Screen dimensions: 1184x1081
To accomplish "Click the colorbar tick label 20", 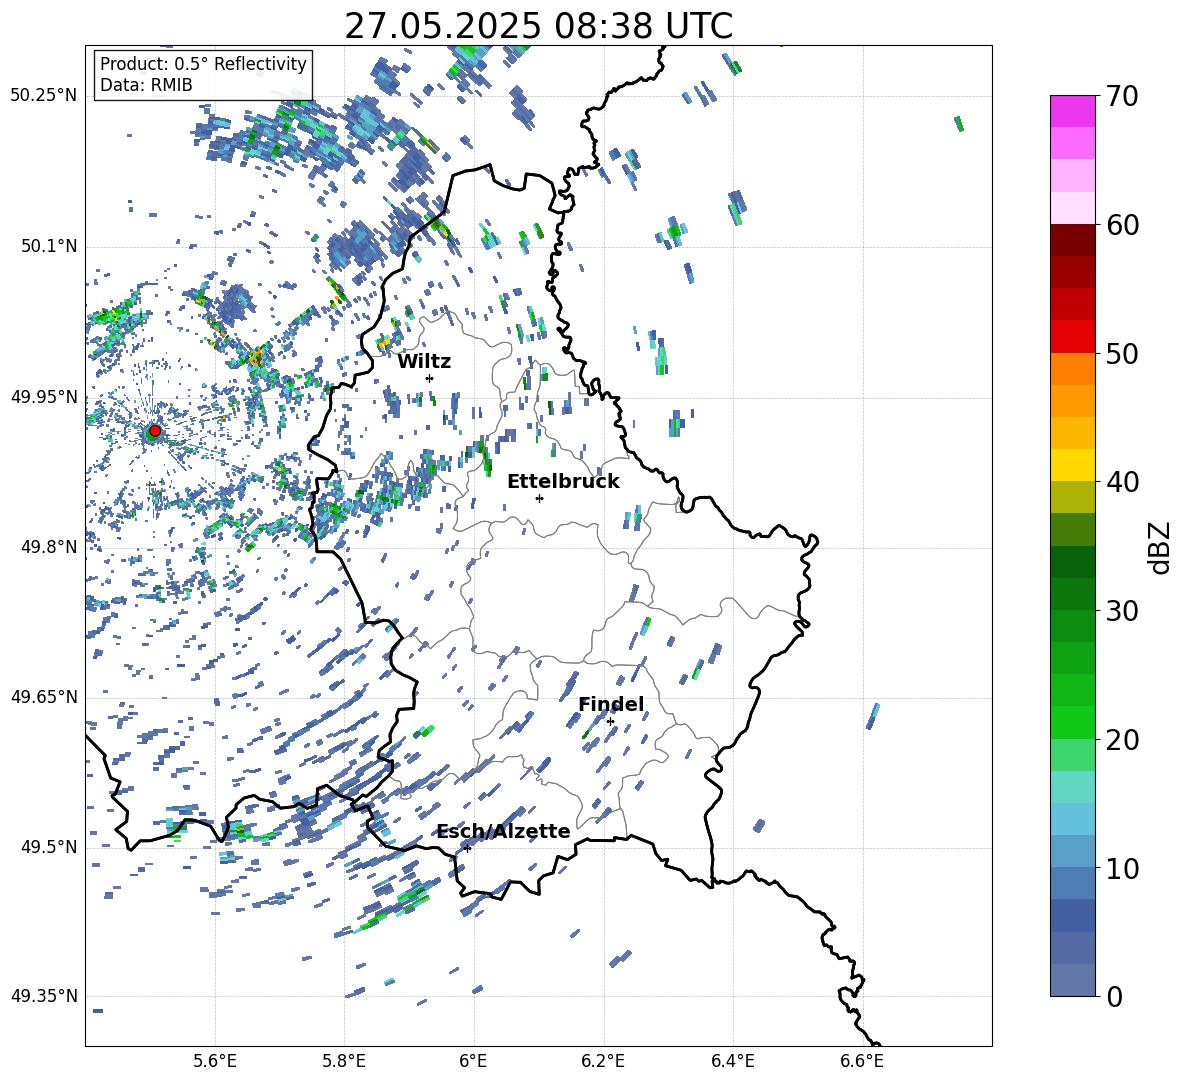I will pyautogui.click(x=1121, y=740).
